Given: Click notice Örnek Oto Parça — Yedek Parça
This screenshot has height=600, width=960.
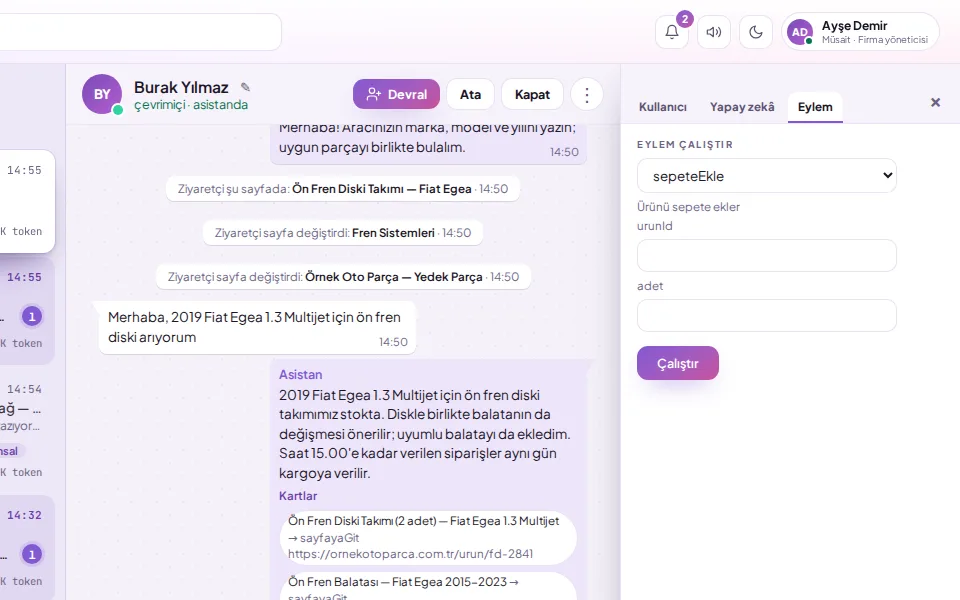Looking at the screenshot, I should 343,277.
